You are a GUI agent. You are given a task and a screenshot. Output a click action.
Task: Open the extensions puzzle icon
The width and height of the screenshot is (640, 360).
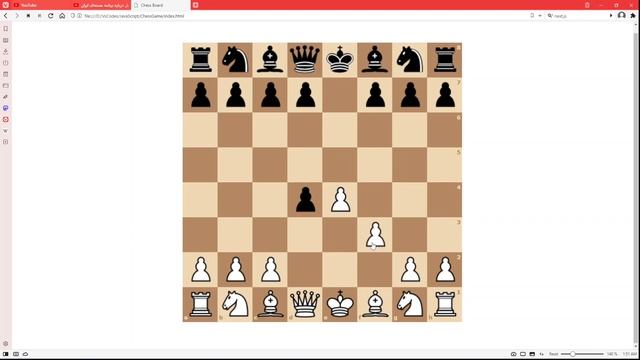(x=633, y=16)
